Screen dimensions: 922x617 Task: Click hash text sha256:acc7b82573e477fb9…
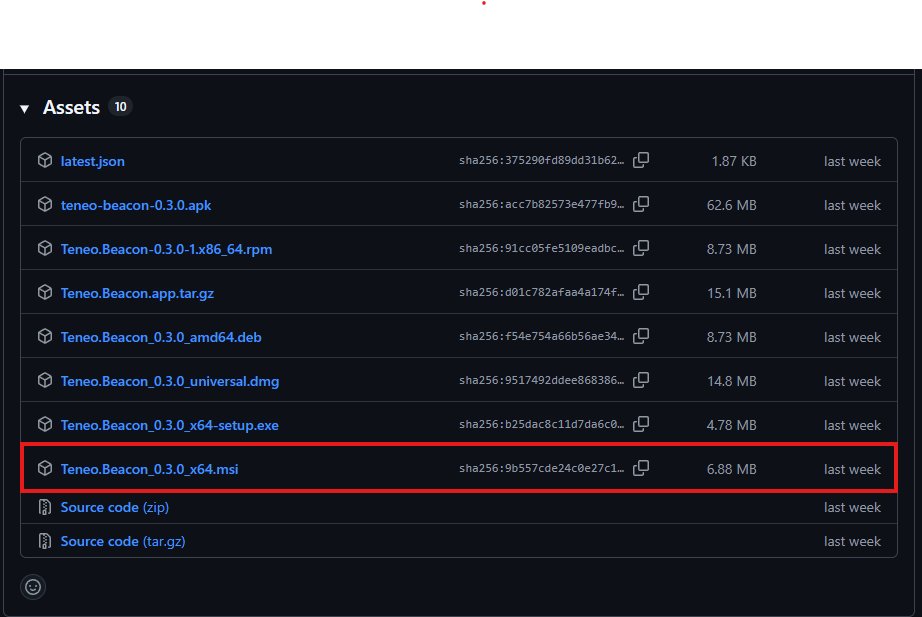542,205
